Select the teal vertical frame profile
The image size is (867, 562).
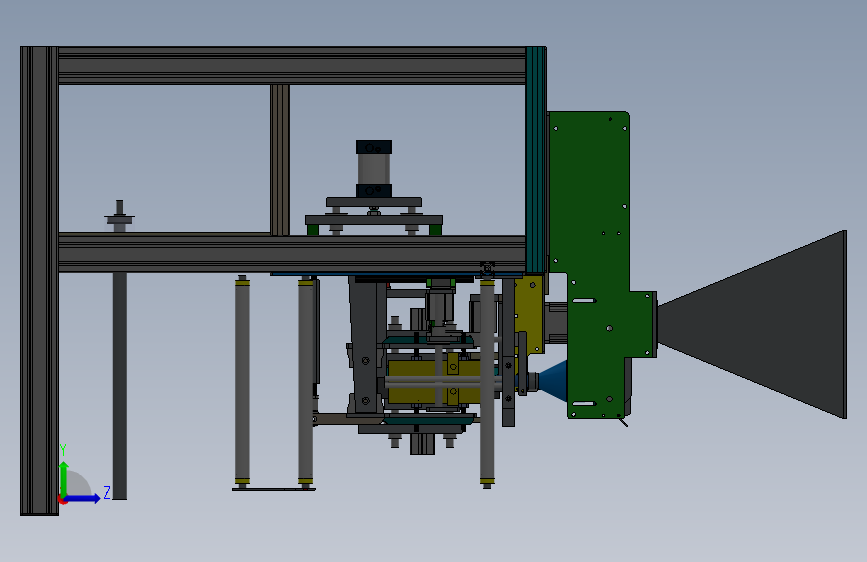coord(536,159)
